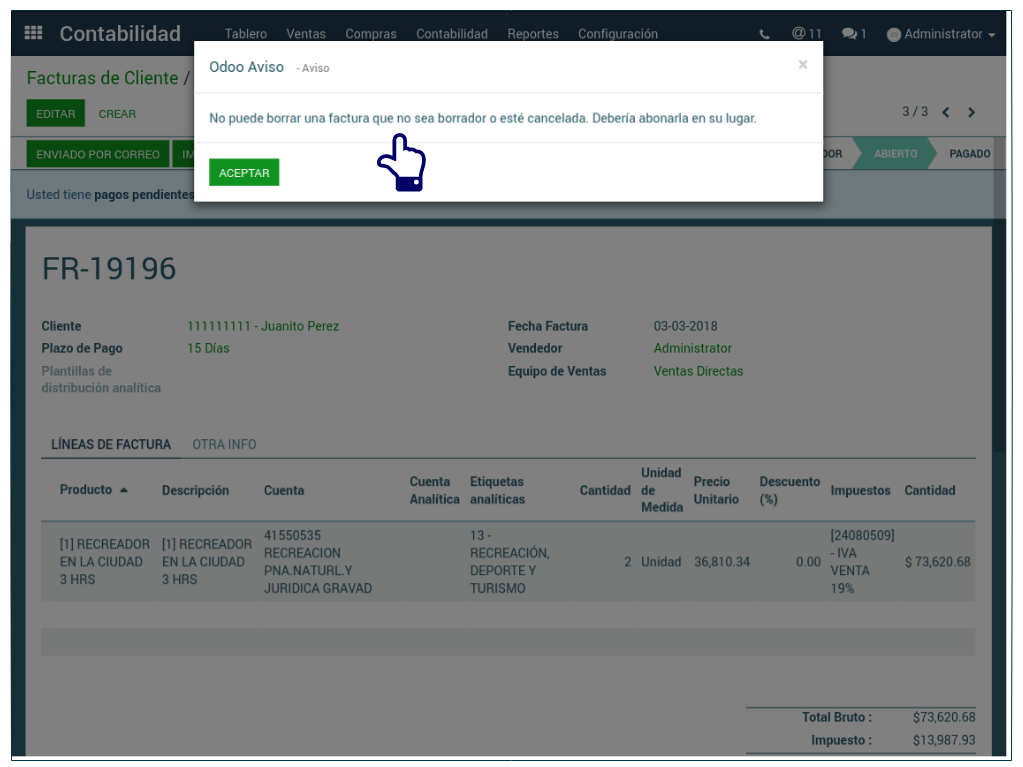Click the Enviado por Correo button

click(x=98, y=155)
